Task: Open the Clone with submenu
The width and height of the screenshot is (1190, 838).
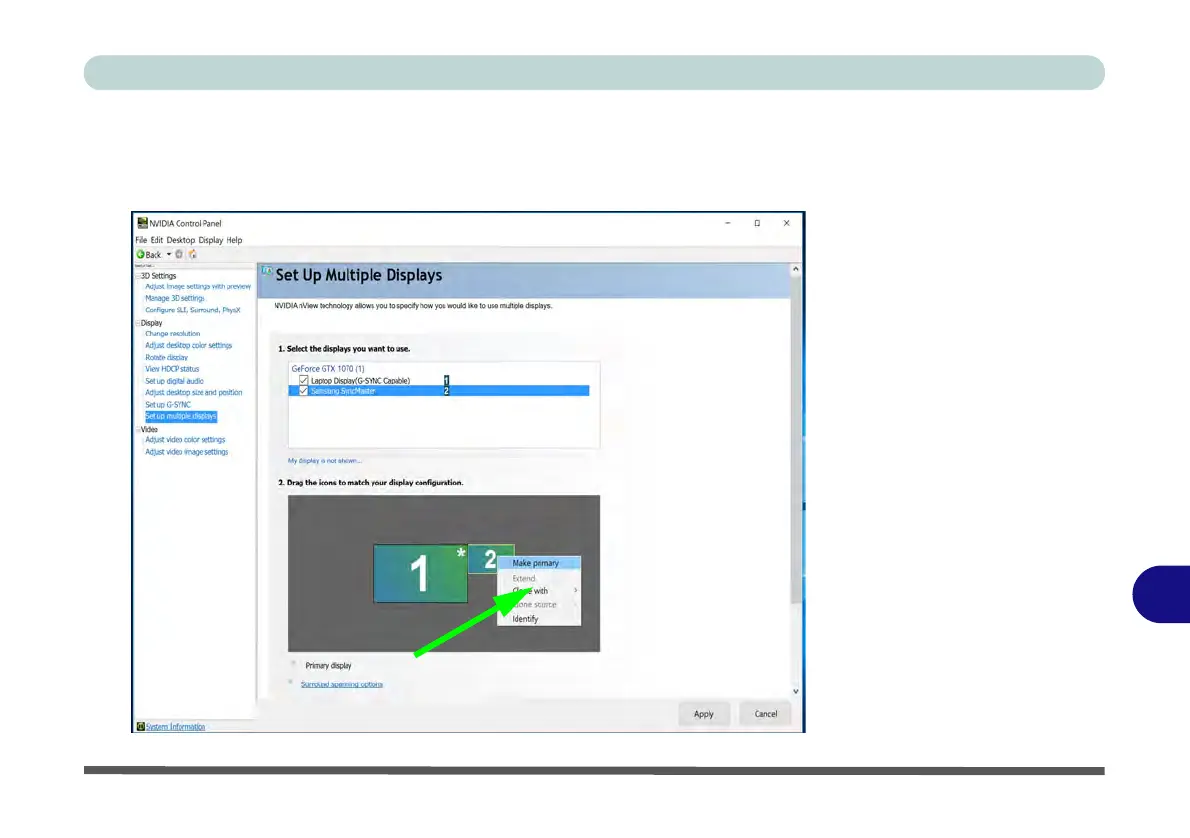Action: [539, 591]
